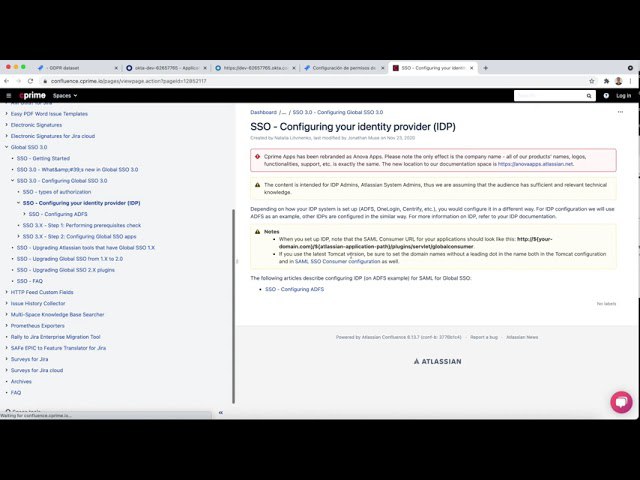Viewport: 640px width, 480px height.
Task: Open Multi-Space Knowledge Base Searcher
Action: click(x=58, y=315)
